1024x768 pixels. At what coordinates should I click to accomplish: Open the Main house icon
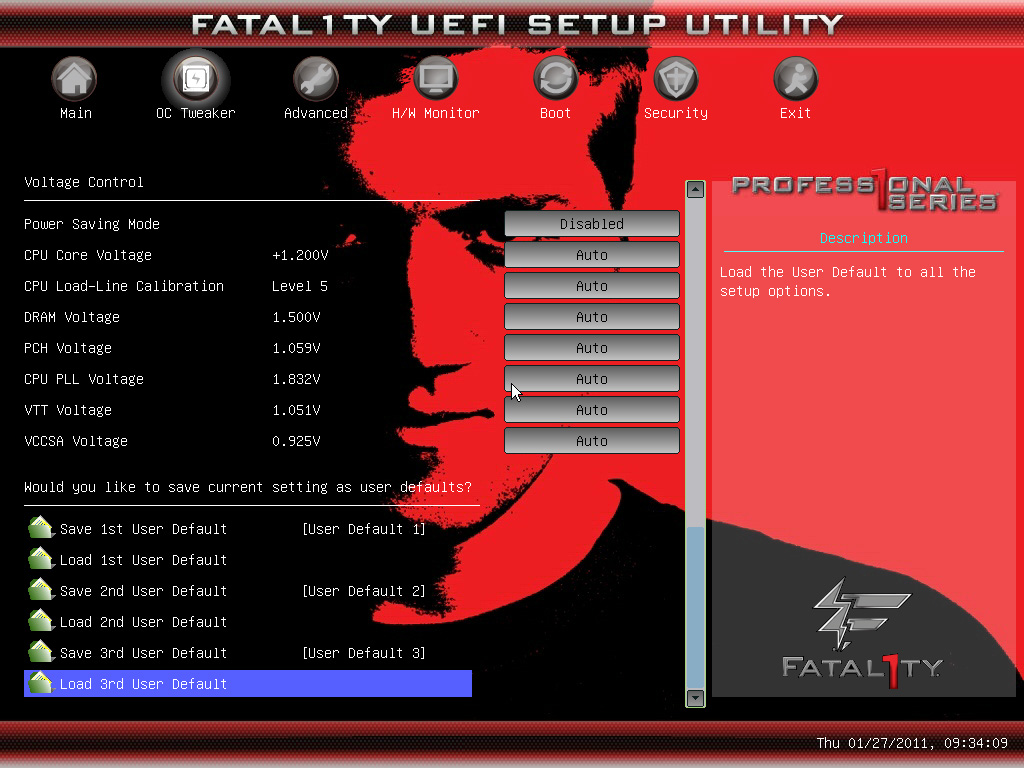click(x=74, y=78)
